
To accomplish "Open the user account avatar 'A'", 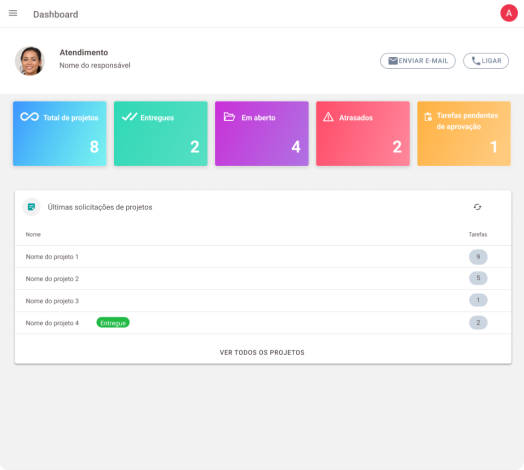I will (x=509, y=13).
